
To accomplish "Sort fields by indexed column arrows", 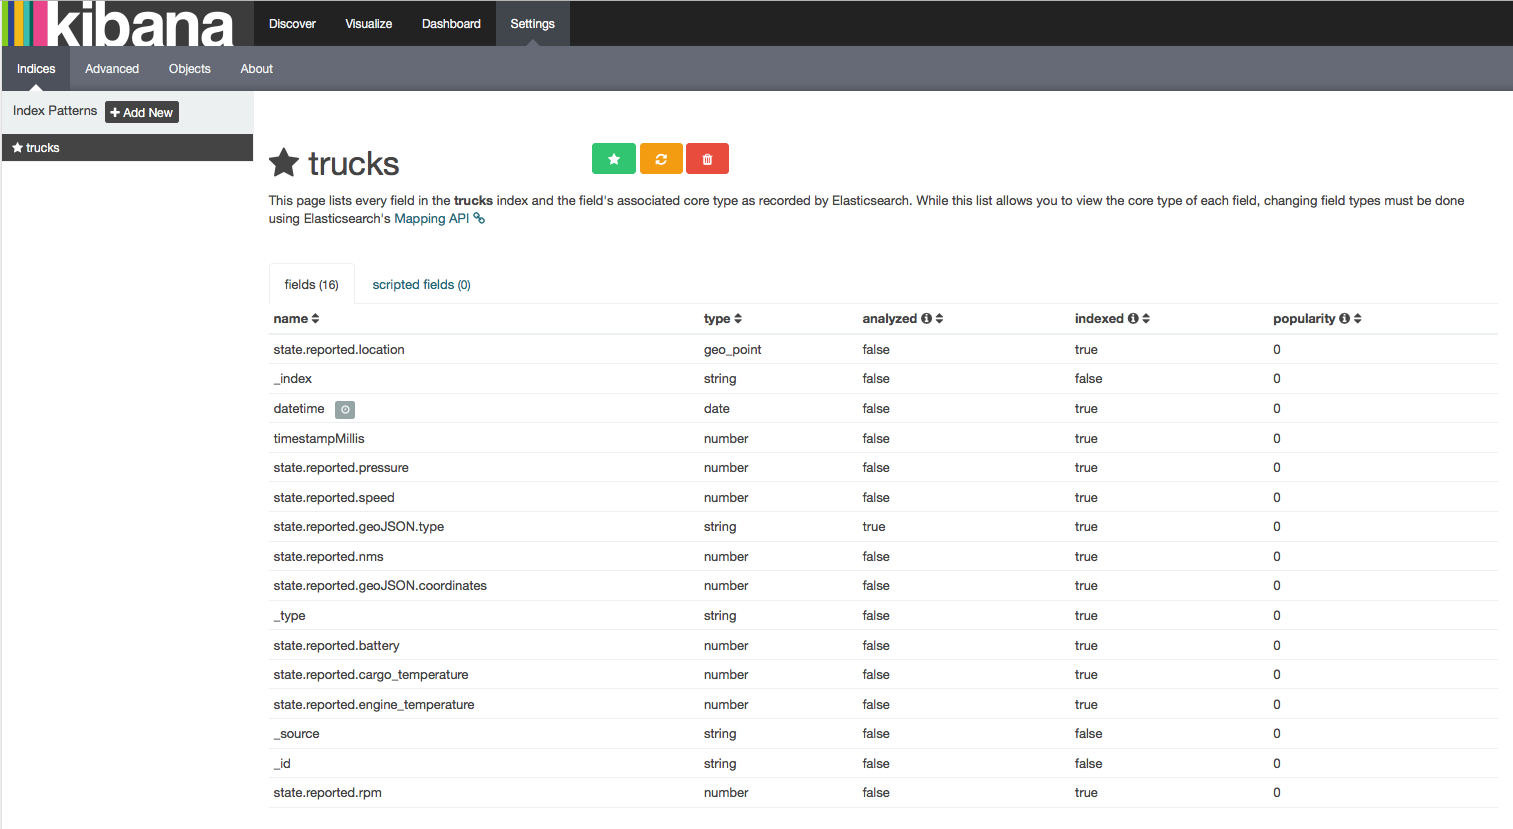I will pos(1146,319).
